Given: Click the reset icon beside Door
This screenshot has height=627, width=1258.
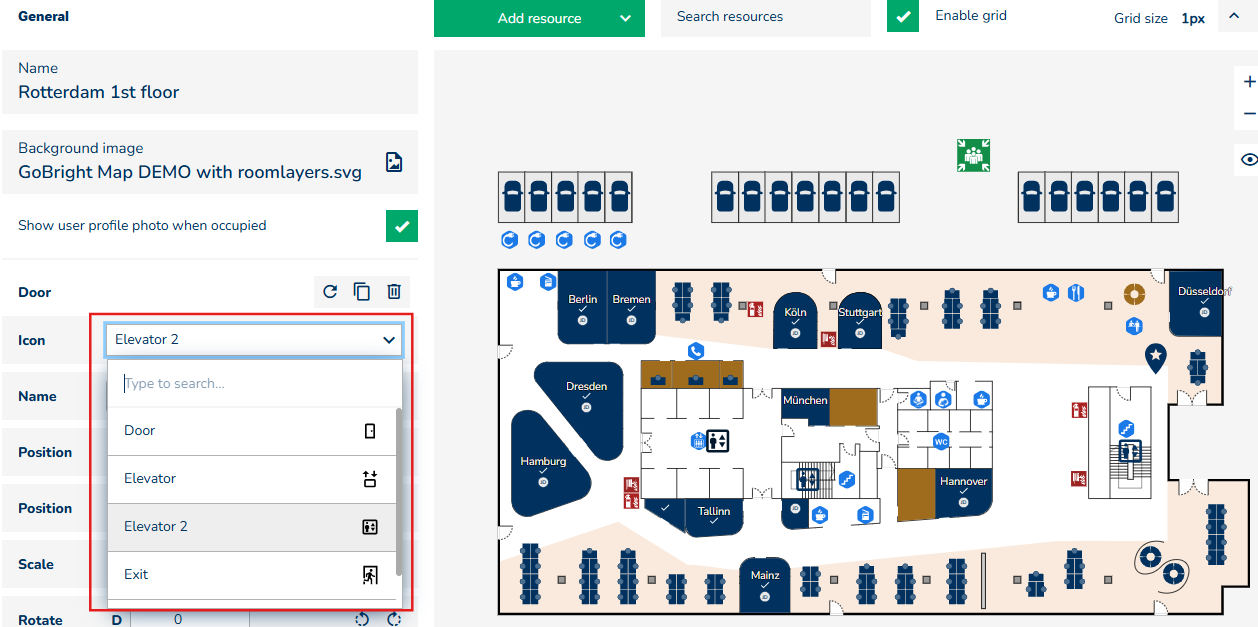Looking at the screenshot, I should click(x=330, y=292).
